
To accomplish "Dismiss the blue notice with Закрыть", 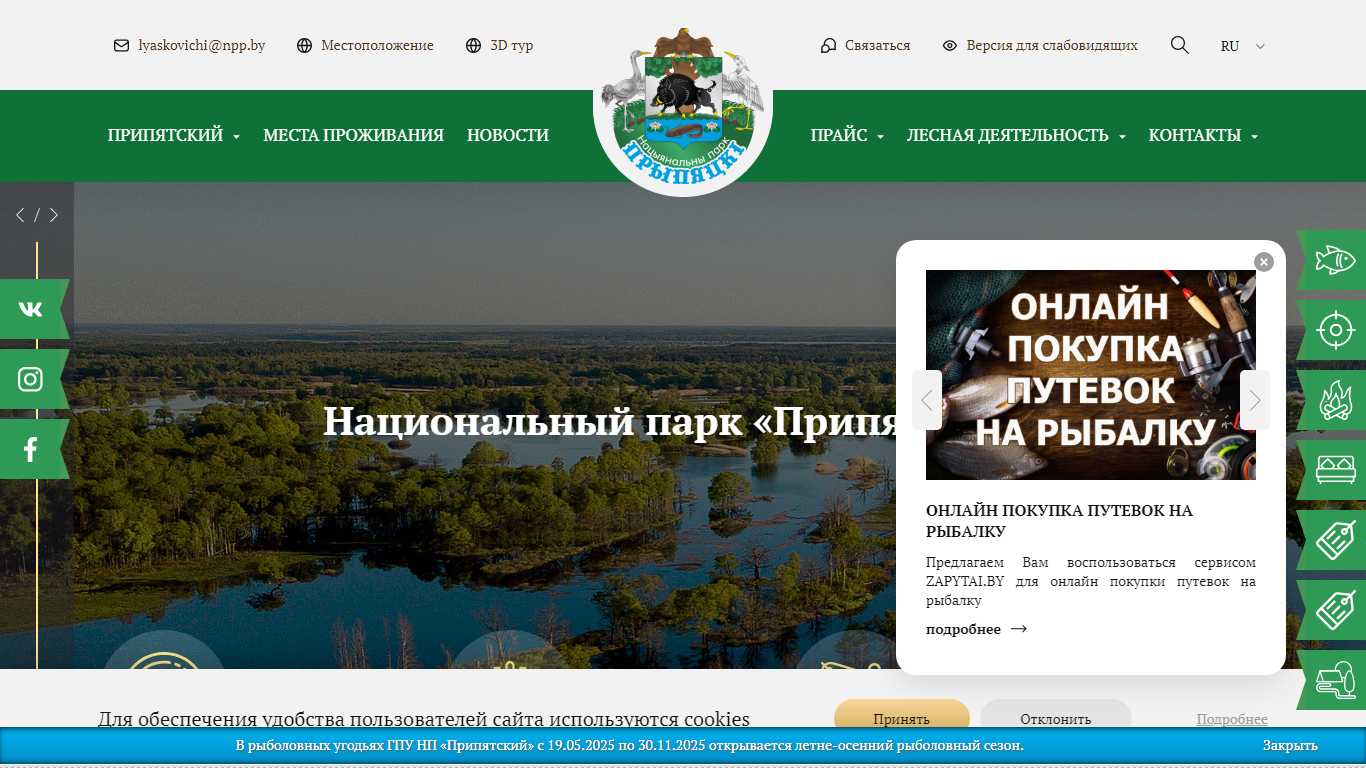I will click(x=1290, y=746).
